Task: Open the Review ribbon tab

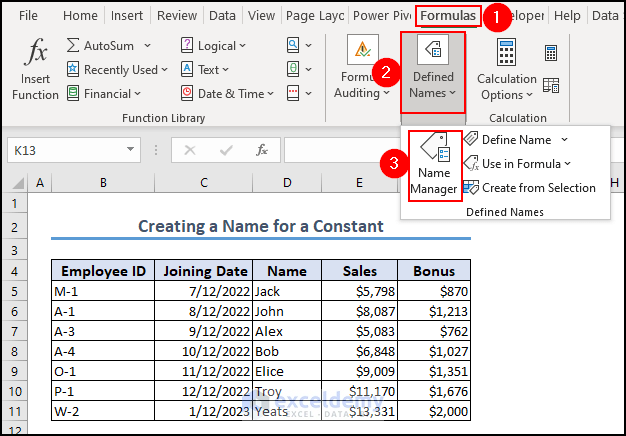Action: [x=177, y=16]
